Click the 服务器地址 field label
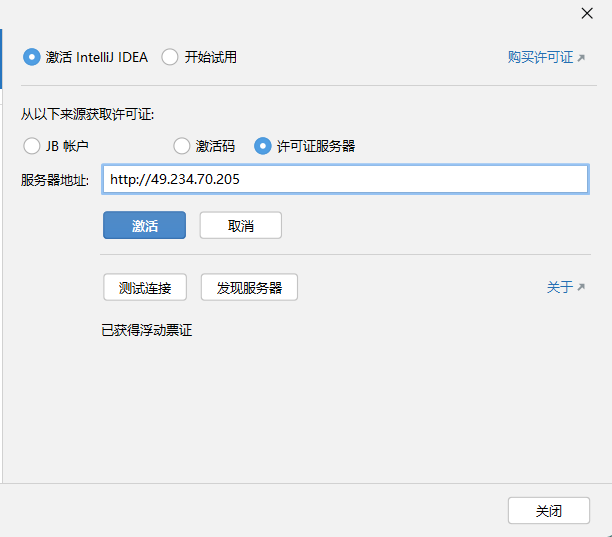Image resolution: width=612 pixels, height=537 pixels. tap(55, 180)
